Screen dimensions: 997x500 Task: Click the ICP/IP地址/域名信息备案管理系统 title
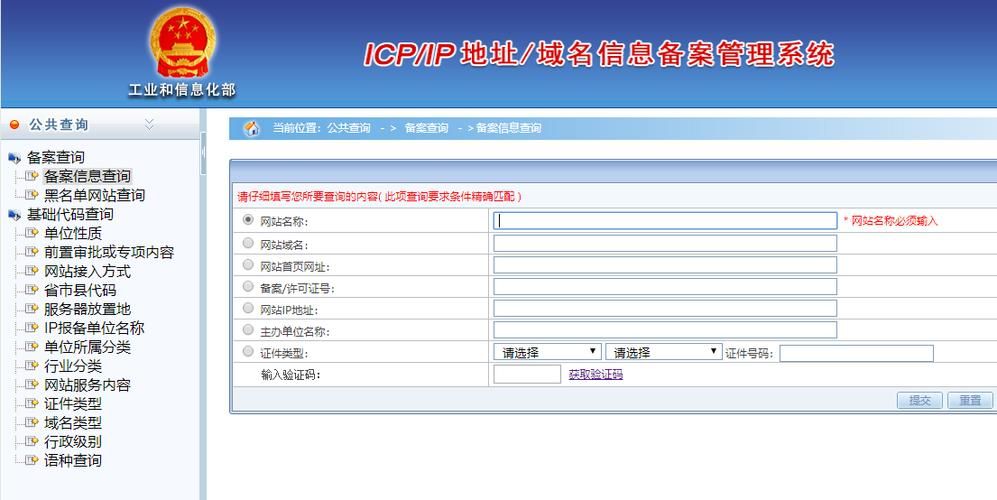tap(598, 55)
